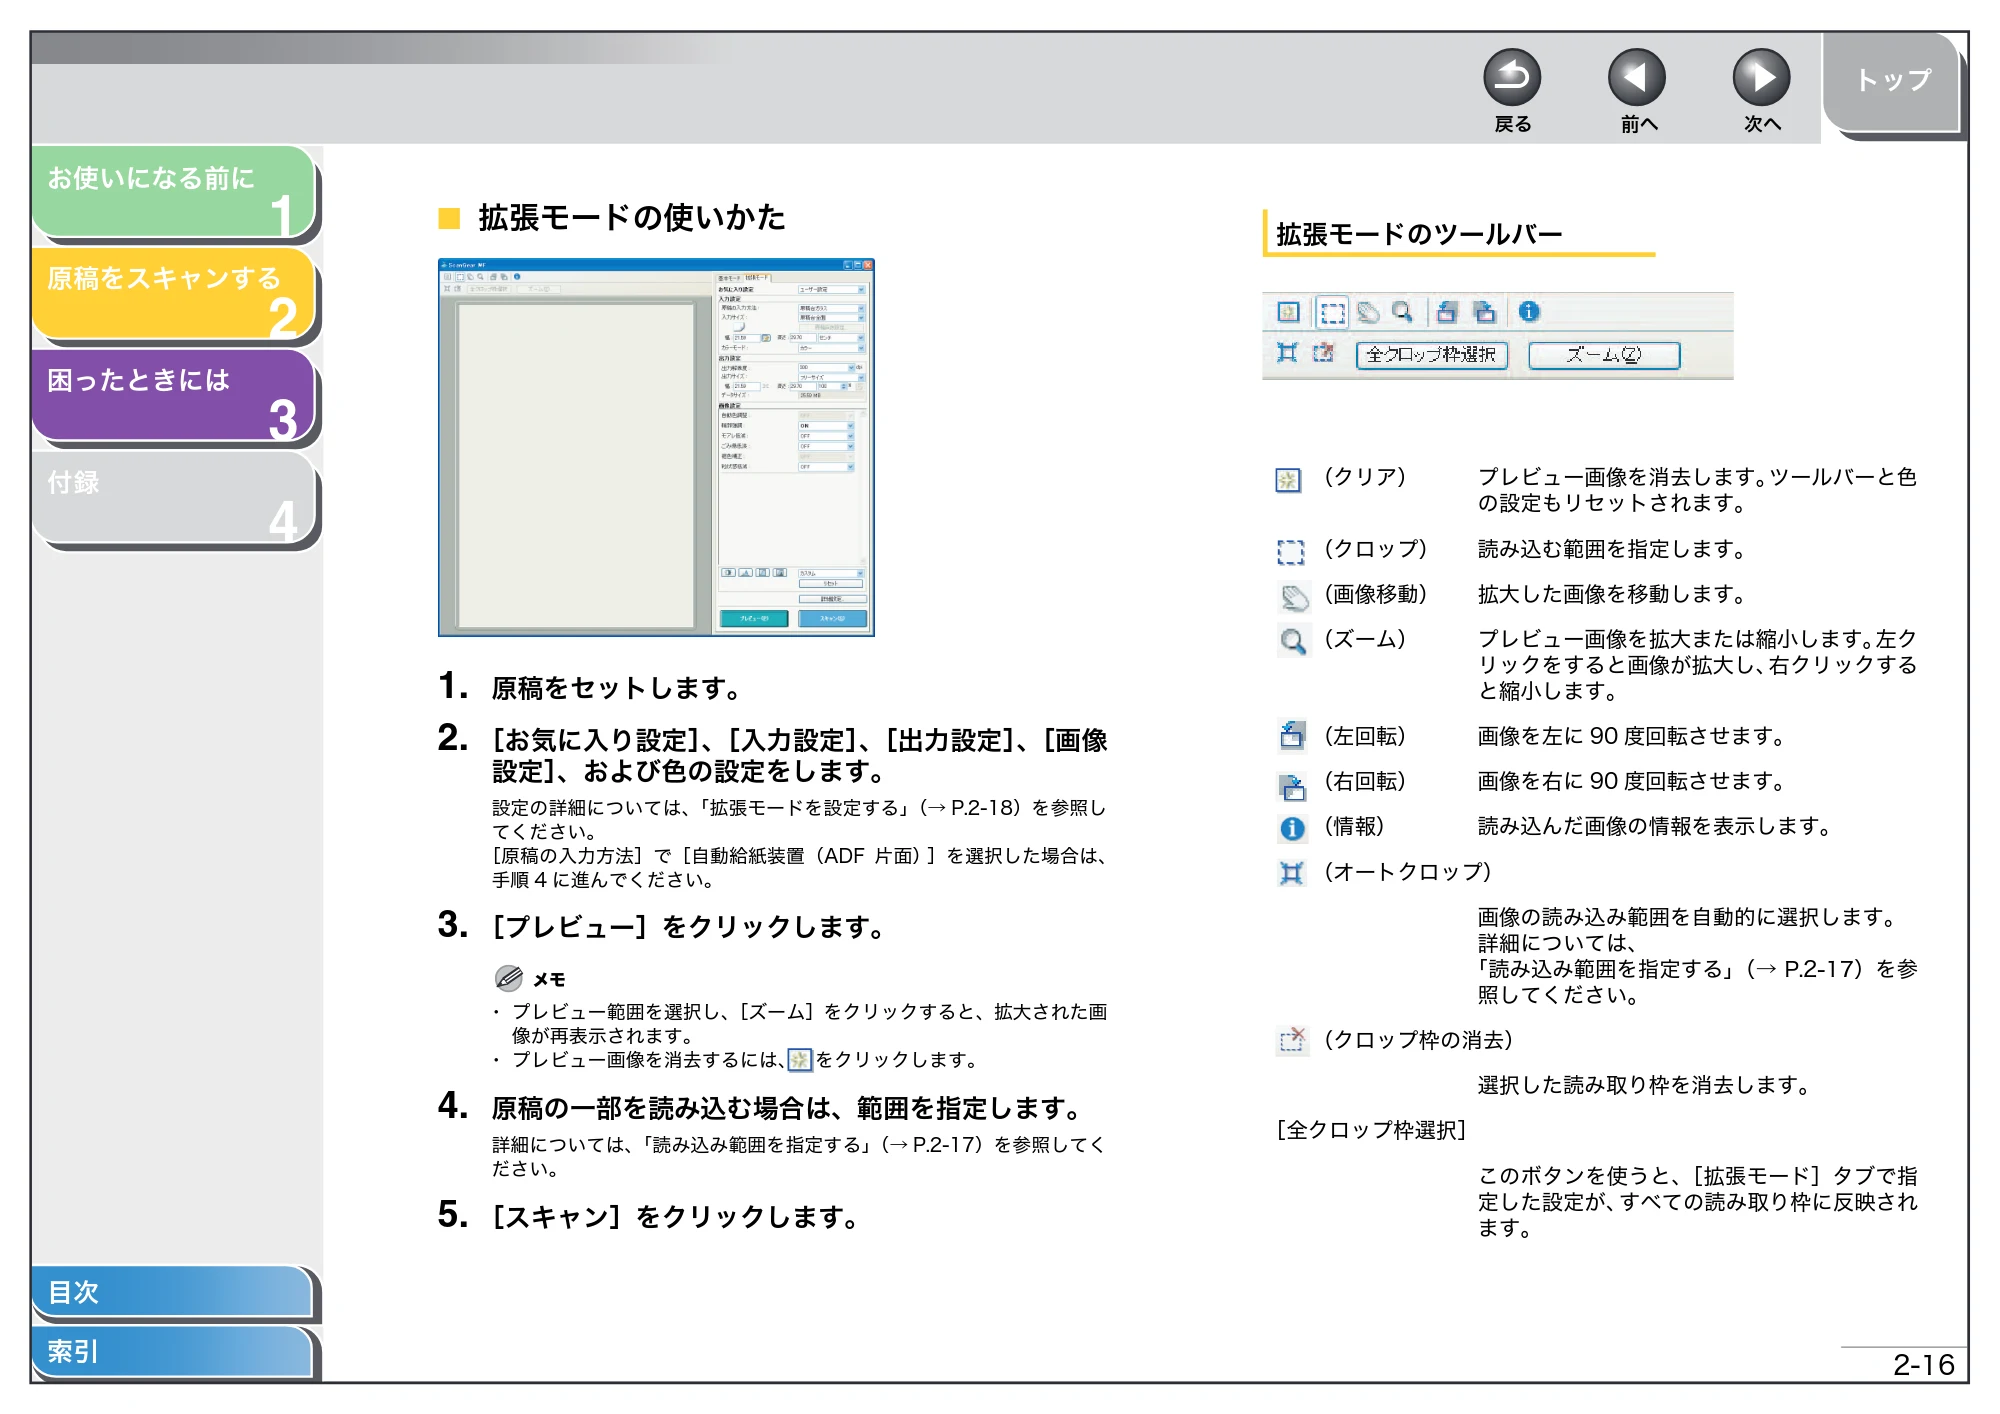
Task: Open the 索引 index
Action: click(x=172, y=1351)
